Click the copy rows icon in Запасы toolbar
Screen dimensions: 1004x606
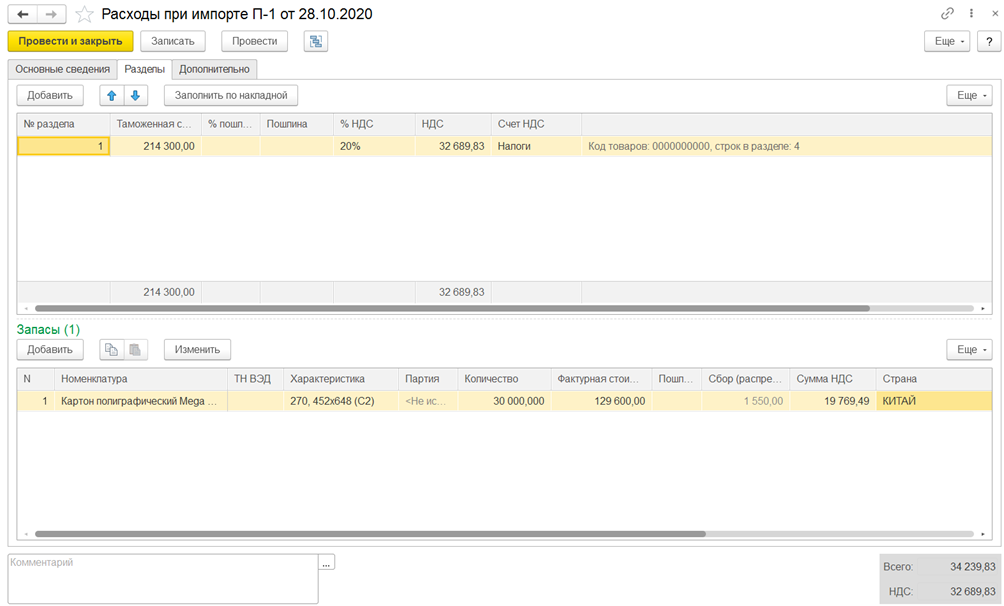coord(112,349)
